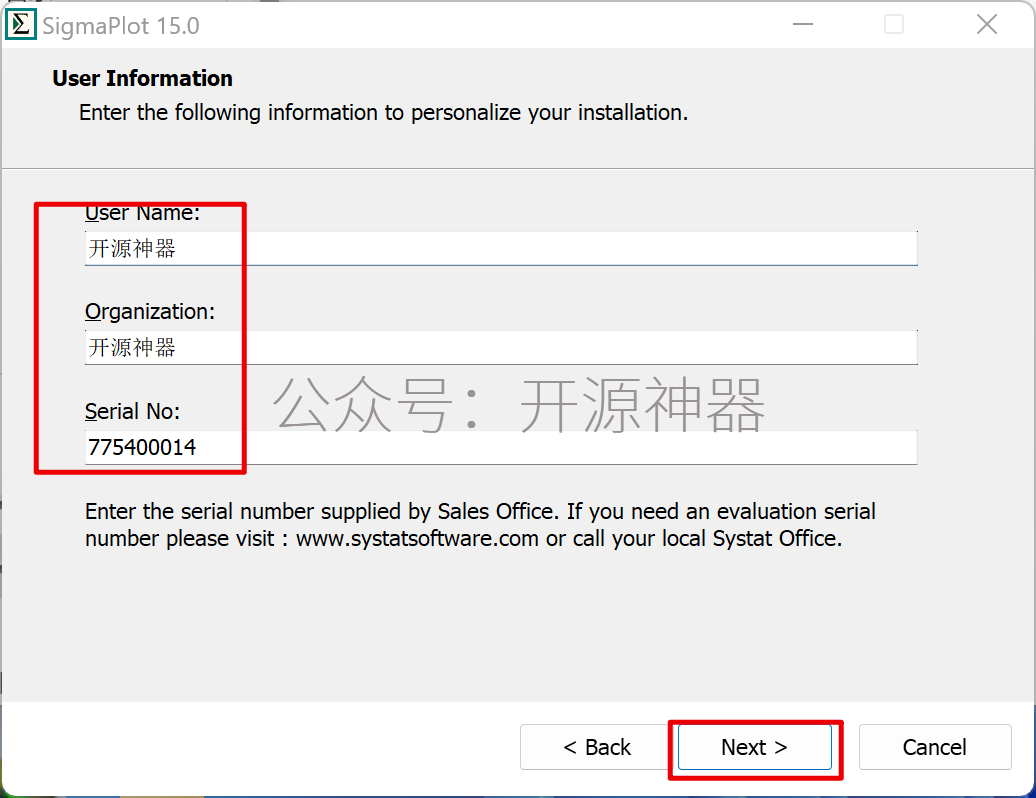The image size is (1036, 798).
Task: Click the "Organization:" label
Action: coord(150,312)
